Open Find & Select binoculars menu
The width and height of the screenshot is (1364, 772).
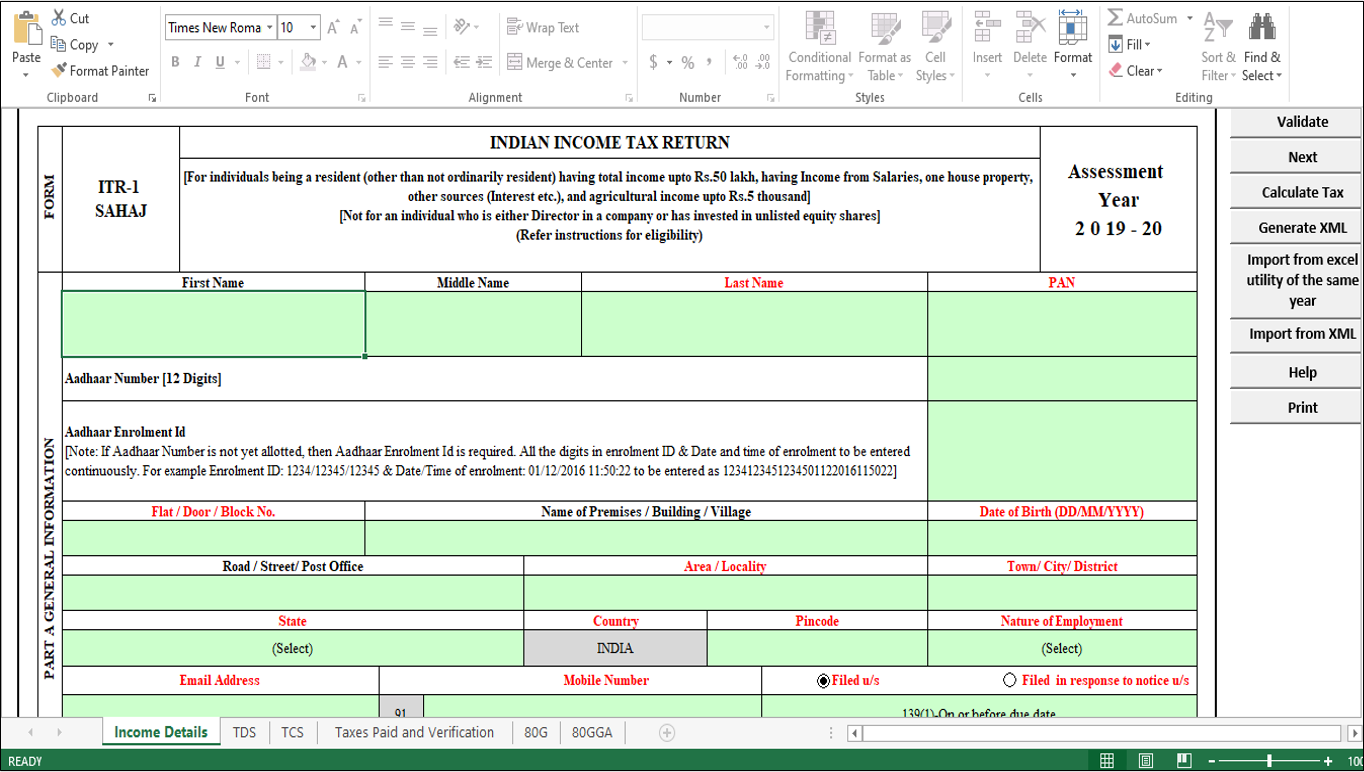coord(1262,46)
